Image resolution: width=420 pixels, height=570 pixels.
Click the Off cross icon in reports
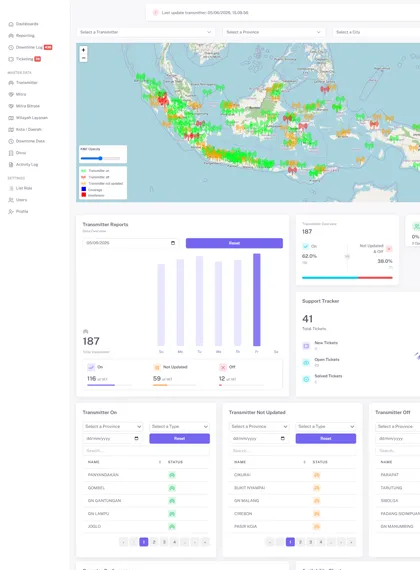coord(223,368)
